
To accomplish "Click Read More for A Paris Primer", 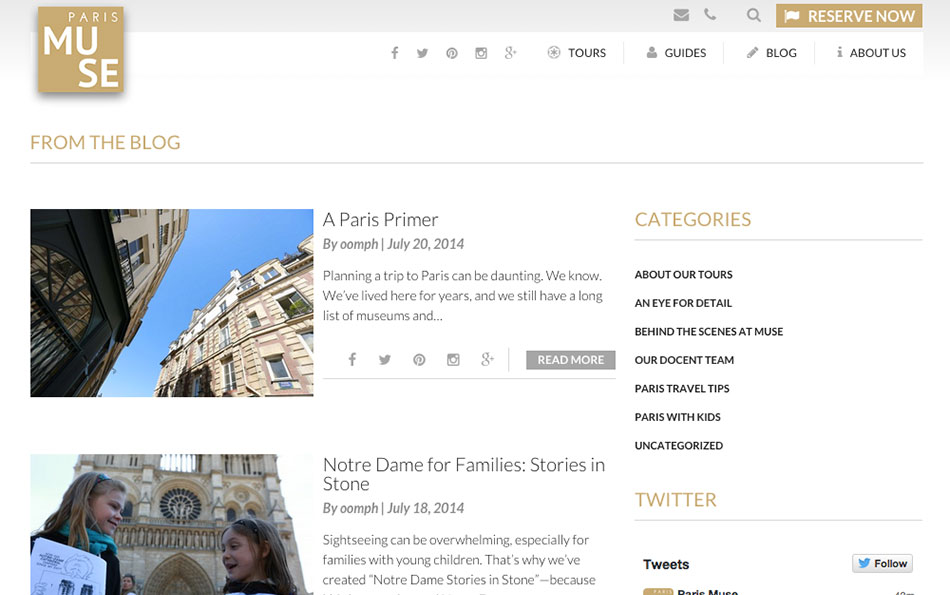I will coord(570,360).
